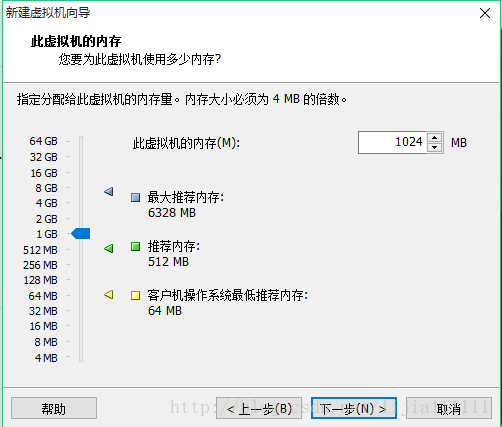
Task: Click the green square legend for 推荐内存
Action: click(135, 247)
